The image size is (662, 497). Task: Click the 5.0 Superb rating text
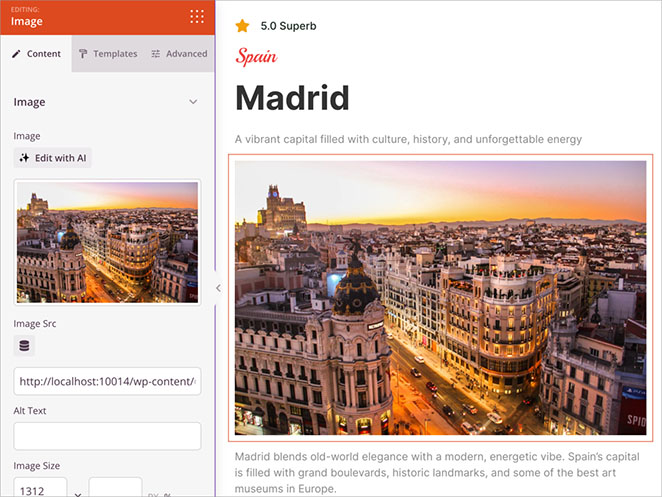pos(288,26)
